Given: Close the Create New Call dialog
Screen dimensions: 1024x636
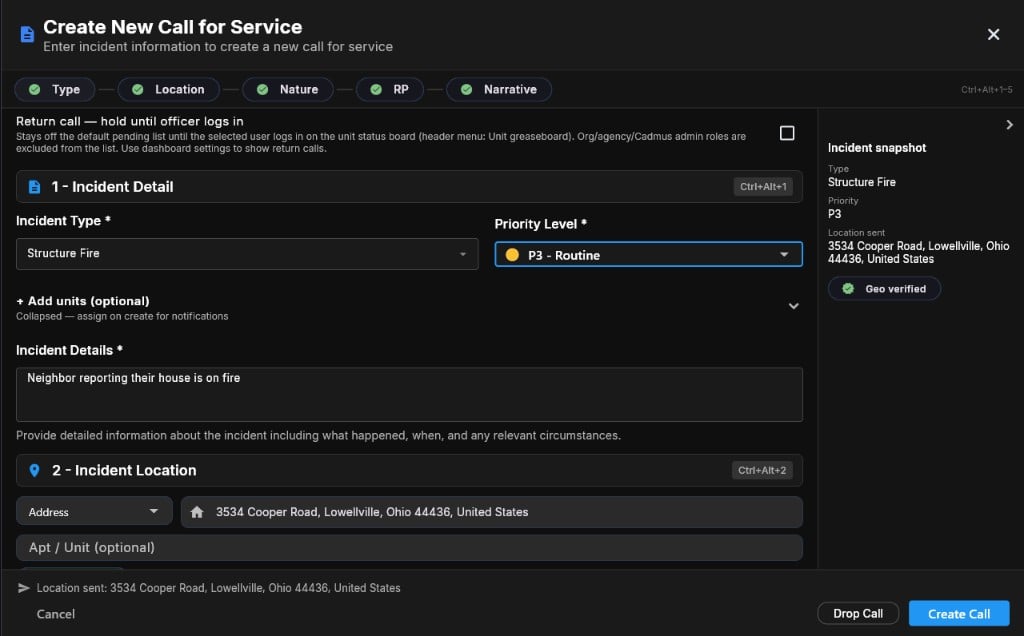Looking at the screenshot, I should point(993,35).
